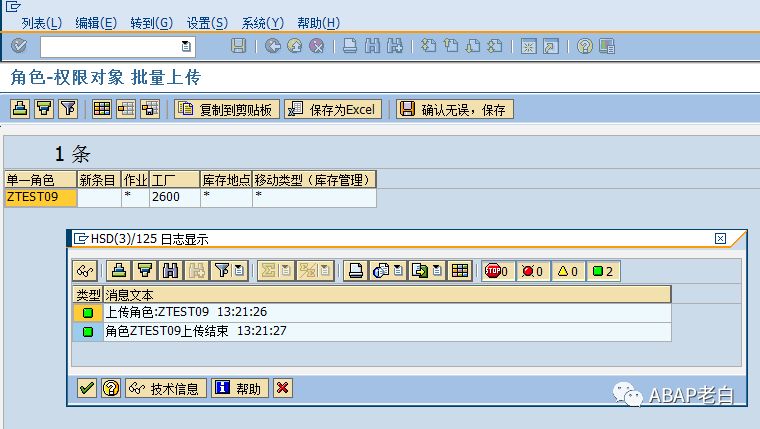Click the Views icon in the log dialog toolbar

pyautogui.click(x=381, y=270)
